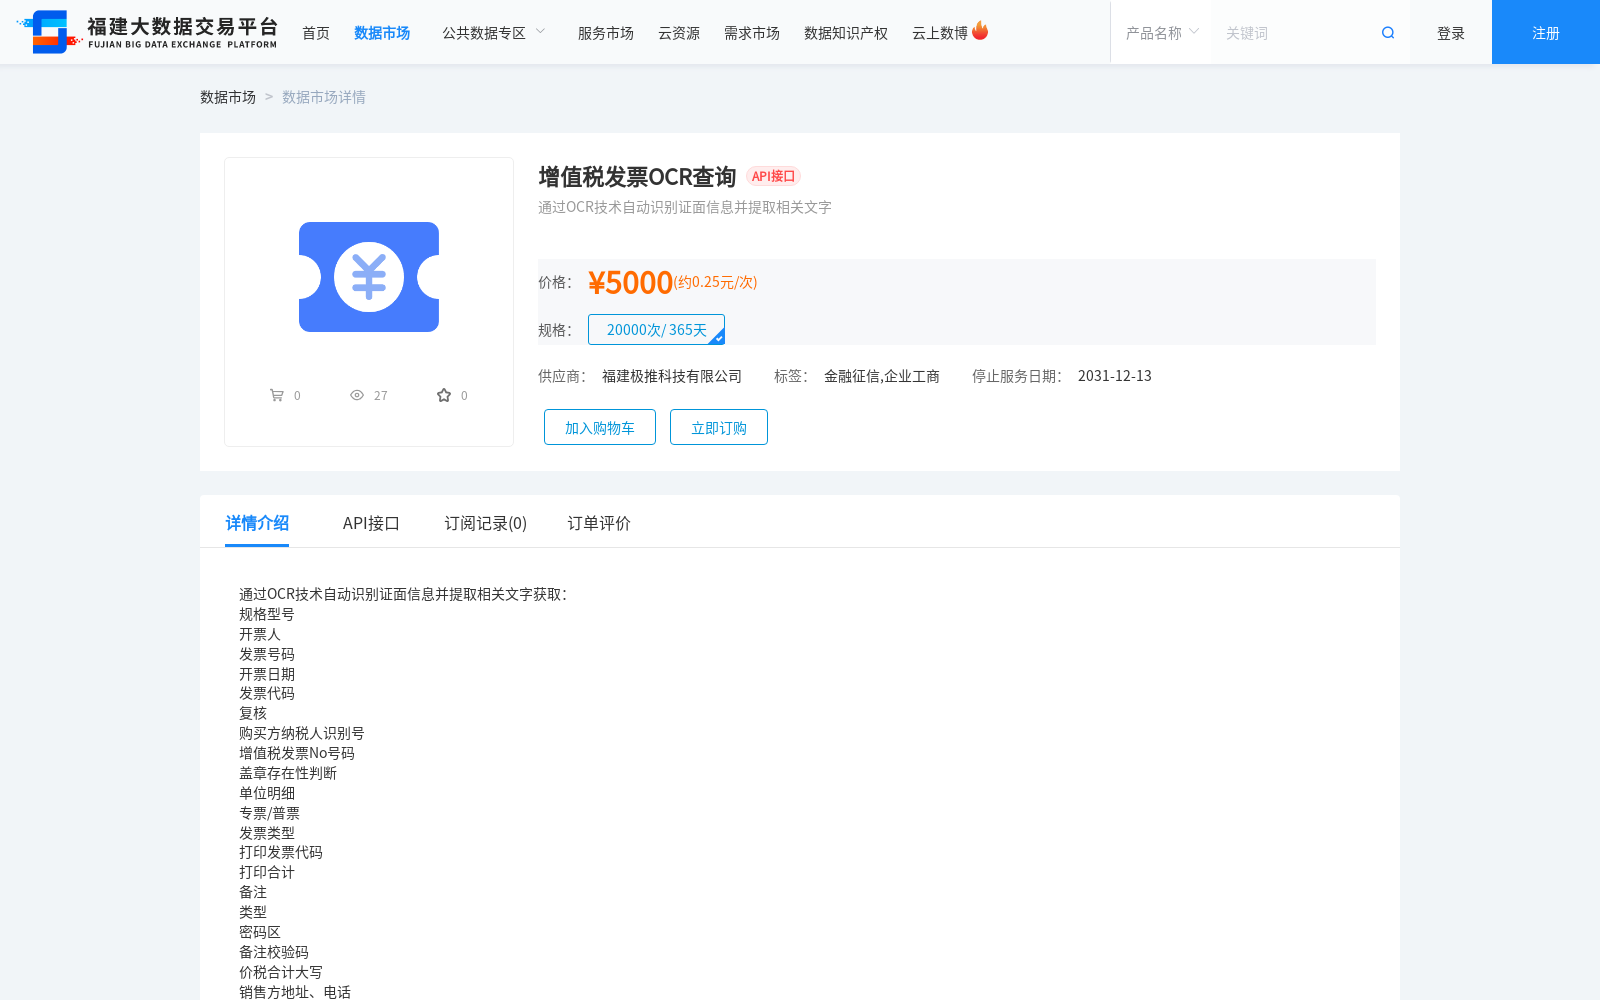The height and width of the screenshot is (1000, 1600).
Task: Click the star favorite icon
Action: point(444,395)
